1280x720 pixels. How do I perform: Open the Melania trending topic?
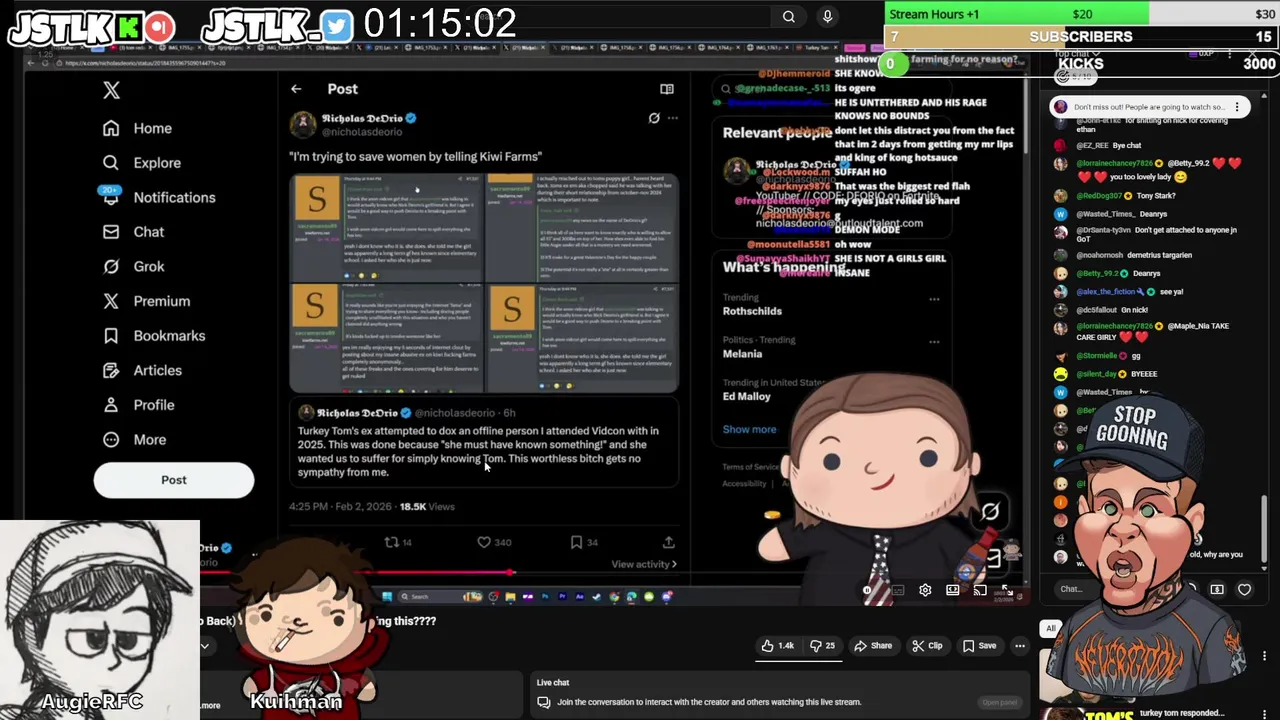742,354
